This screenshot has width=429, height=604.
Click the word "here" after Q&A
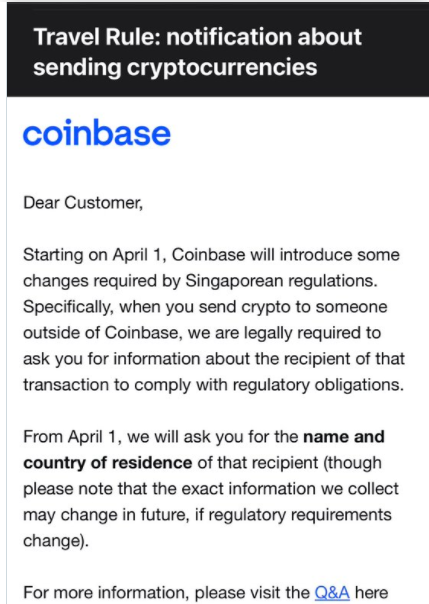pos(371,592)
